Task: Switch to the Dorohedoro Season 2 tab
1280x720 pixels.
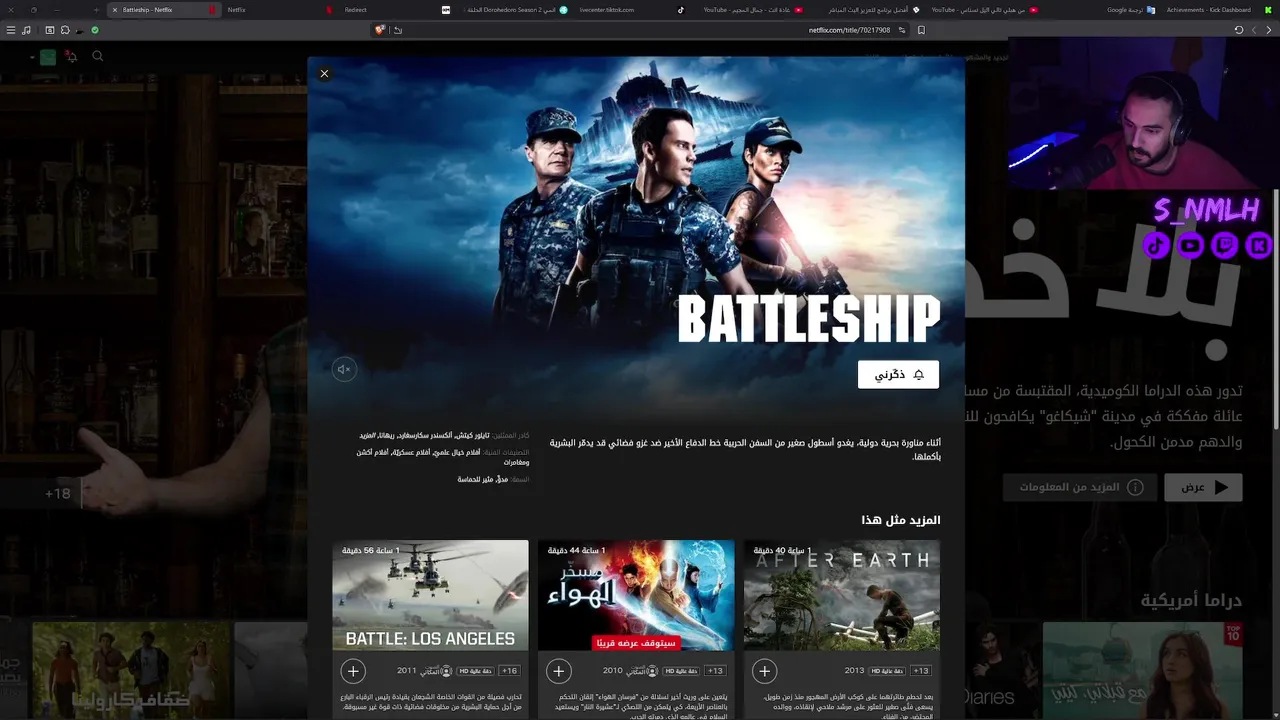Action: tap(512, 10)
